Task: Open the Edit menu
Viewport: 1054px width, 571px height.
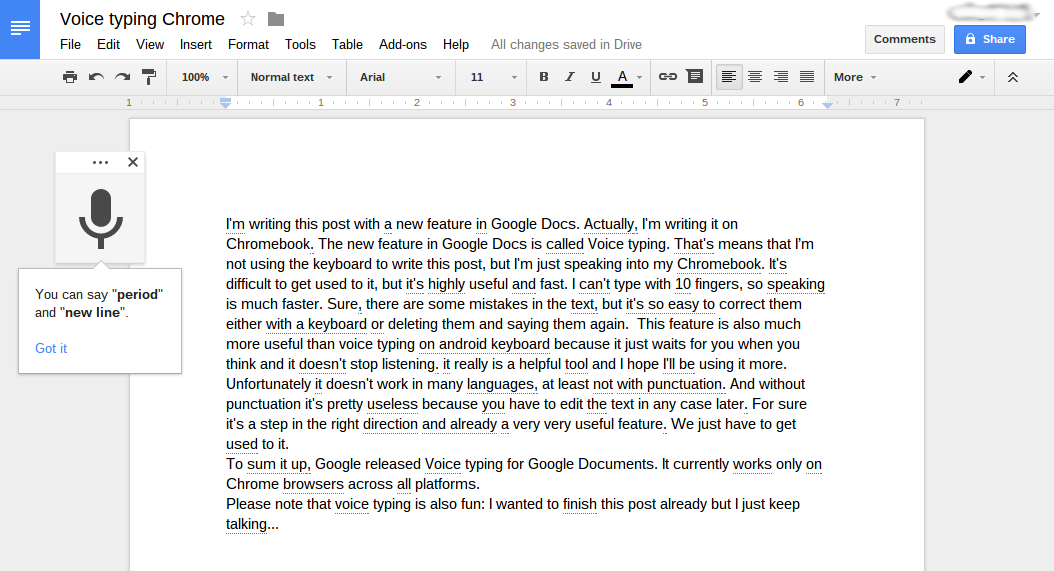Action: tap(108, 44)
